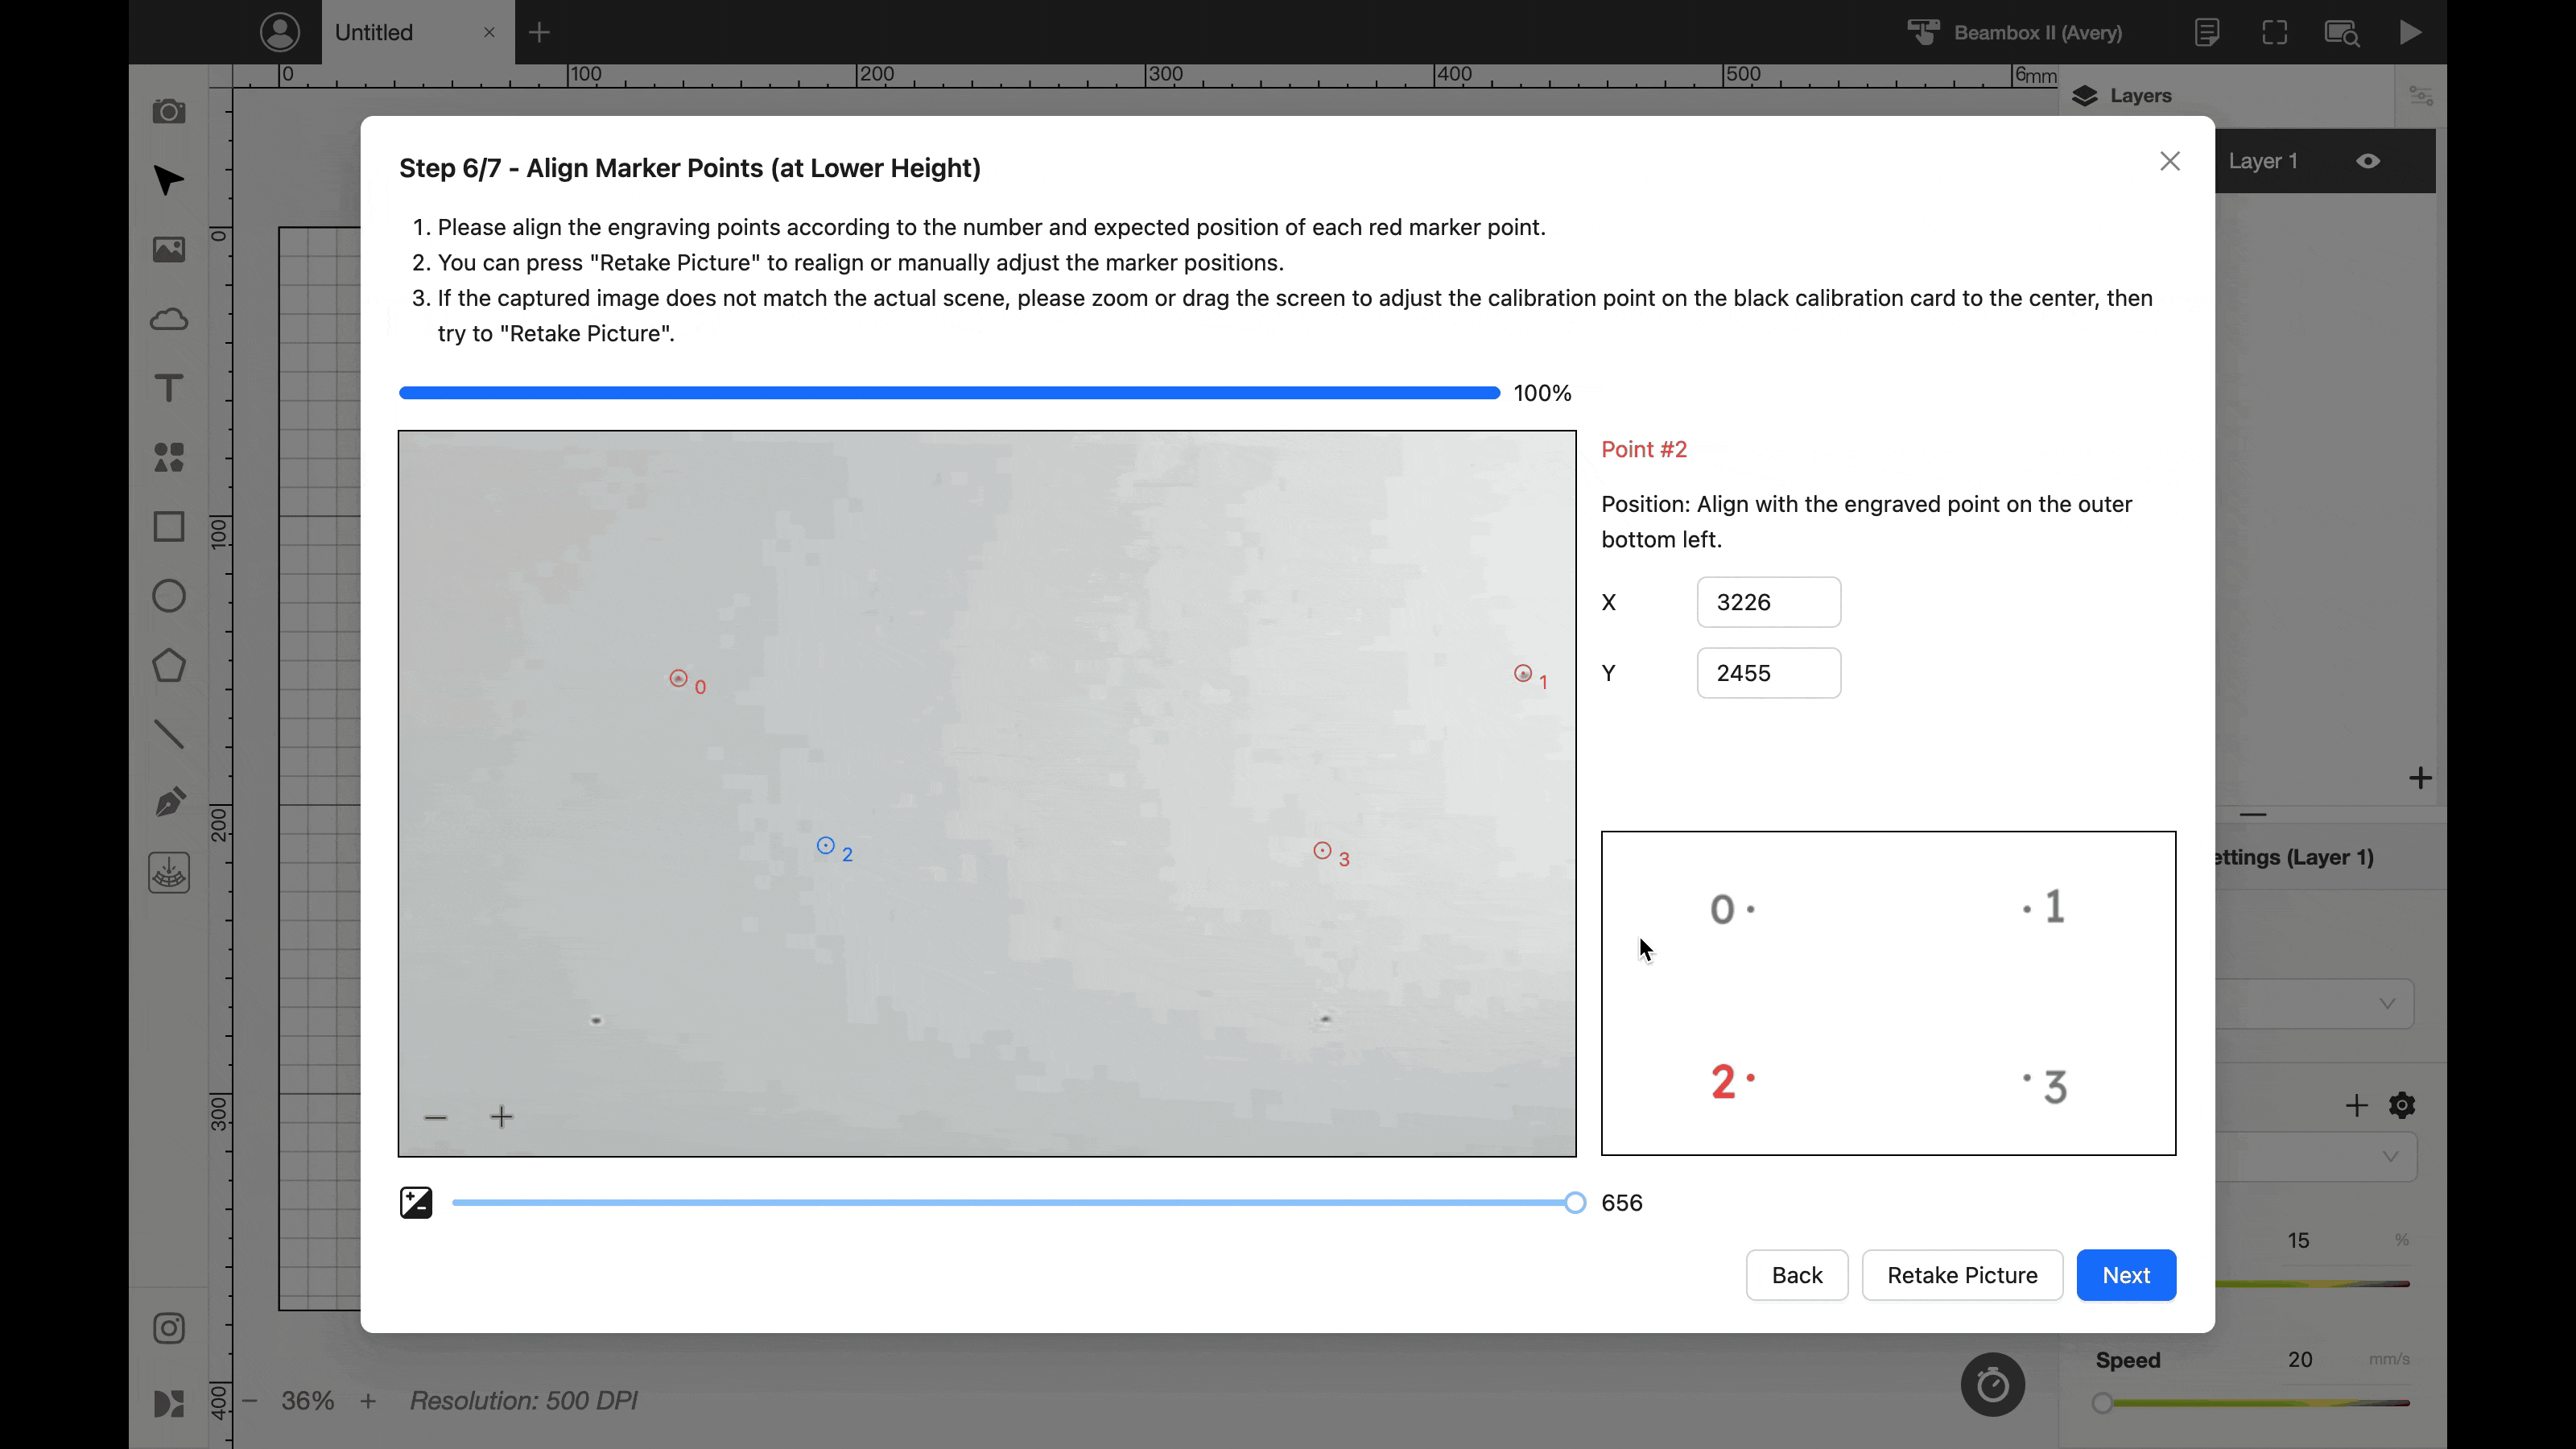
Task: Click the X coordinate input field
Action: point(1768,602)
